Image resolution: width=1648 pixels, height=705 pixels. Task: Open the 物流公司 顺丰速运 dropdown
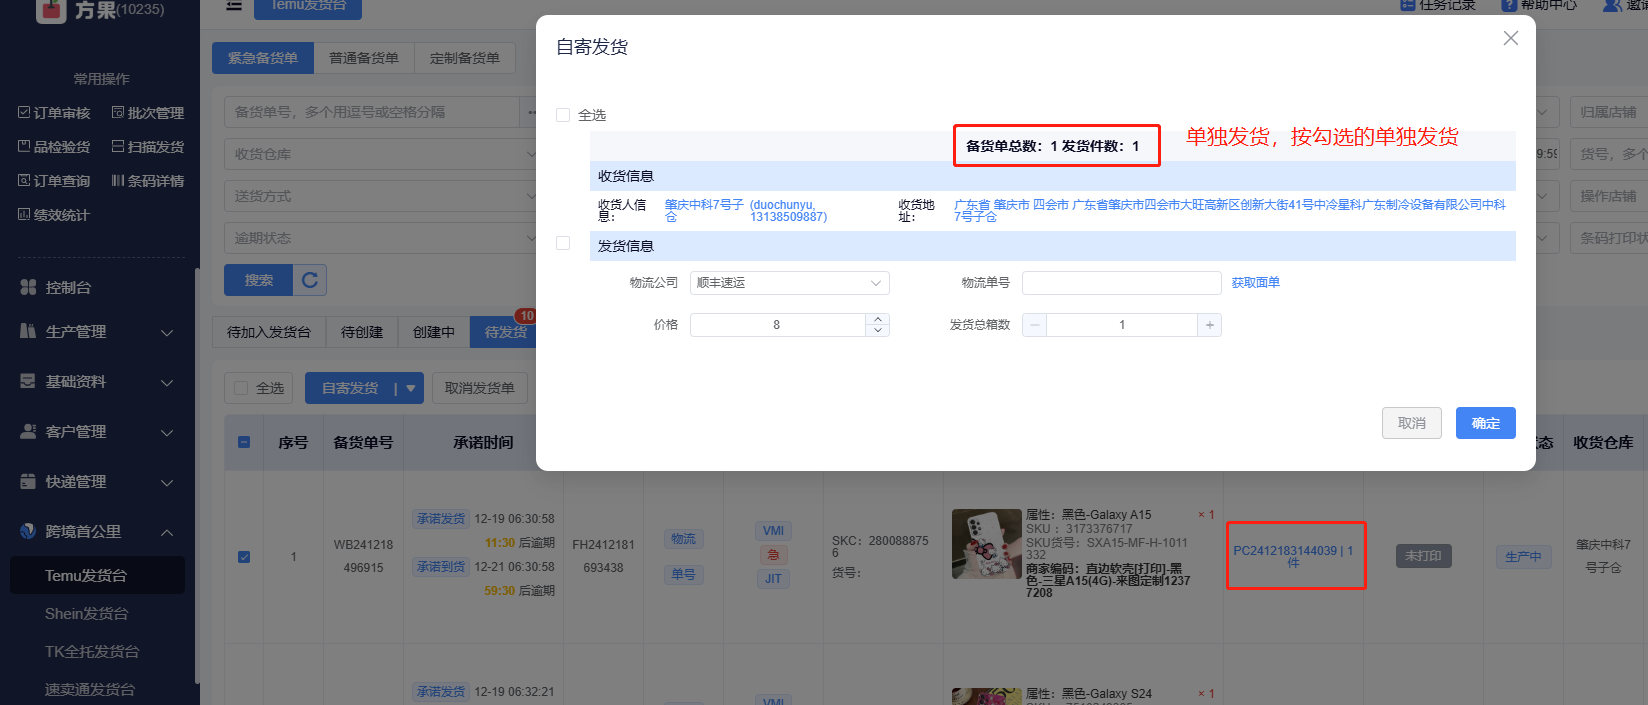click(789, 283)
